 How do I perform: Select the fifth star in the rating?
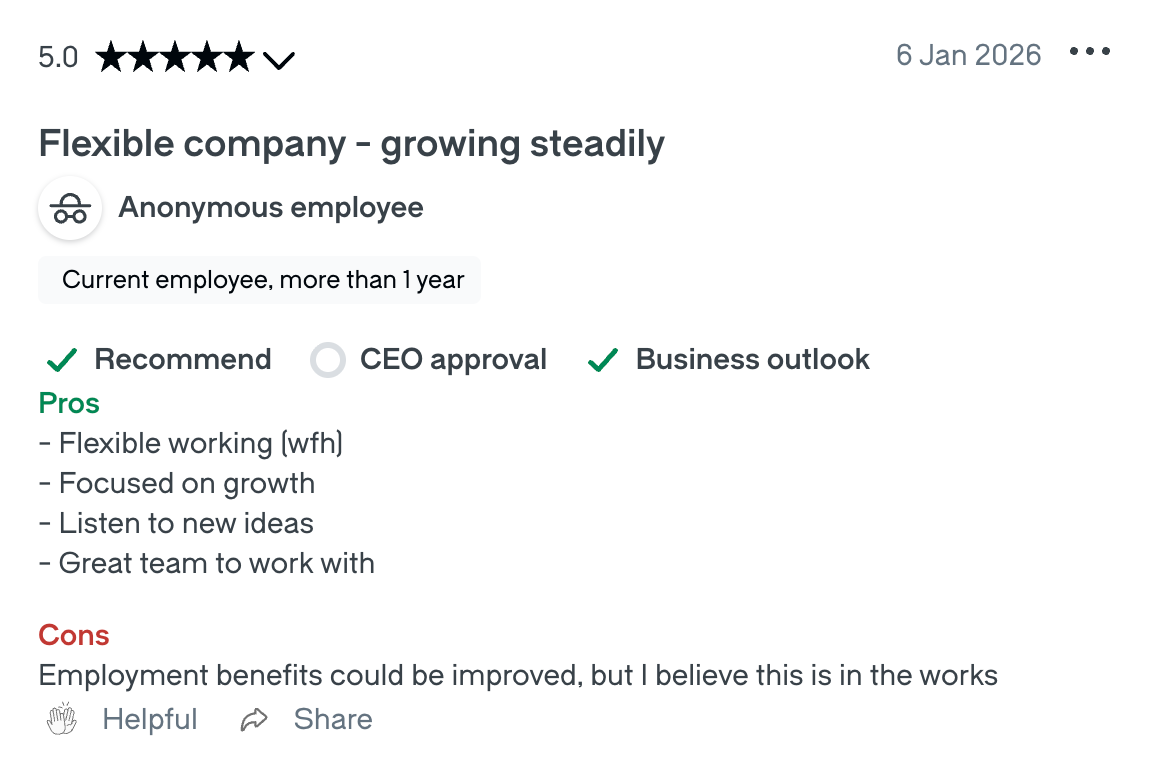click(237, 57)
